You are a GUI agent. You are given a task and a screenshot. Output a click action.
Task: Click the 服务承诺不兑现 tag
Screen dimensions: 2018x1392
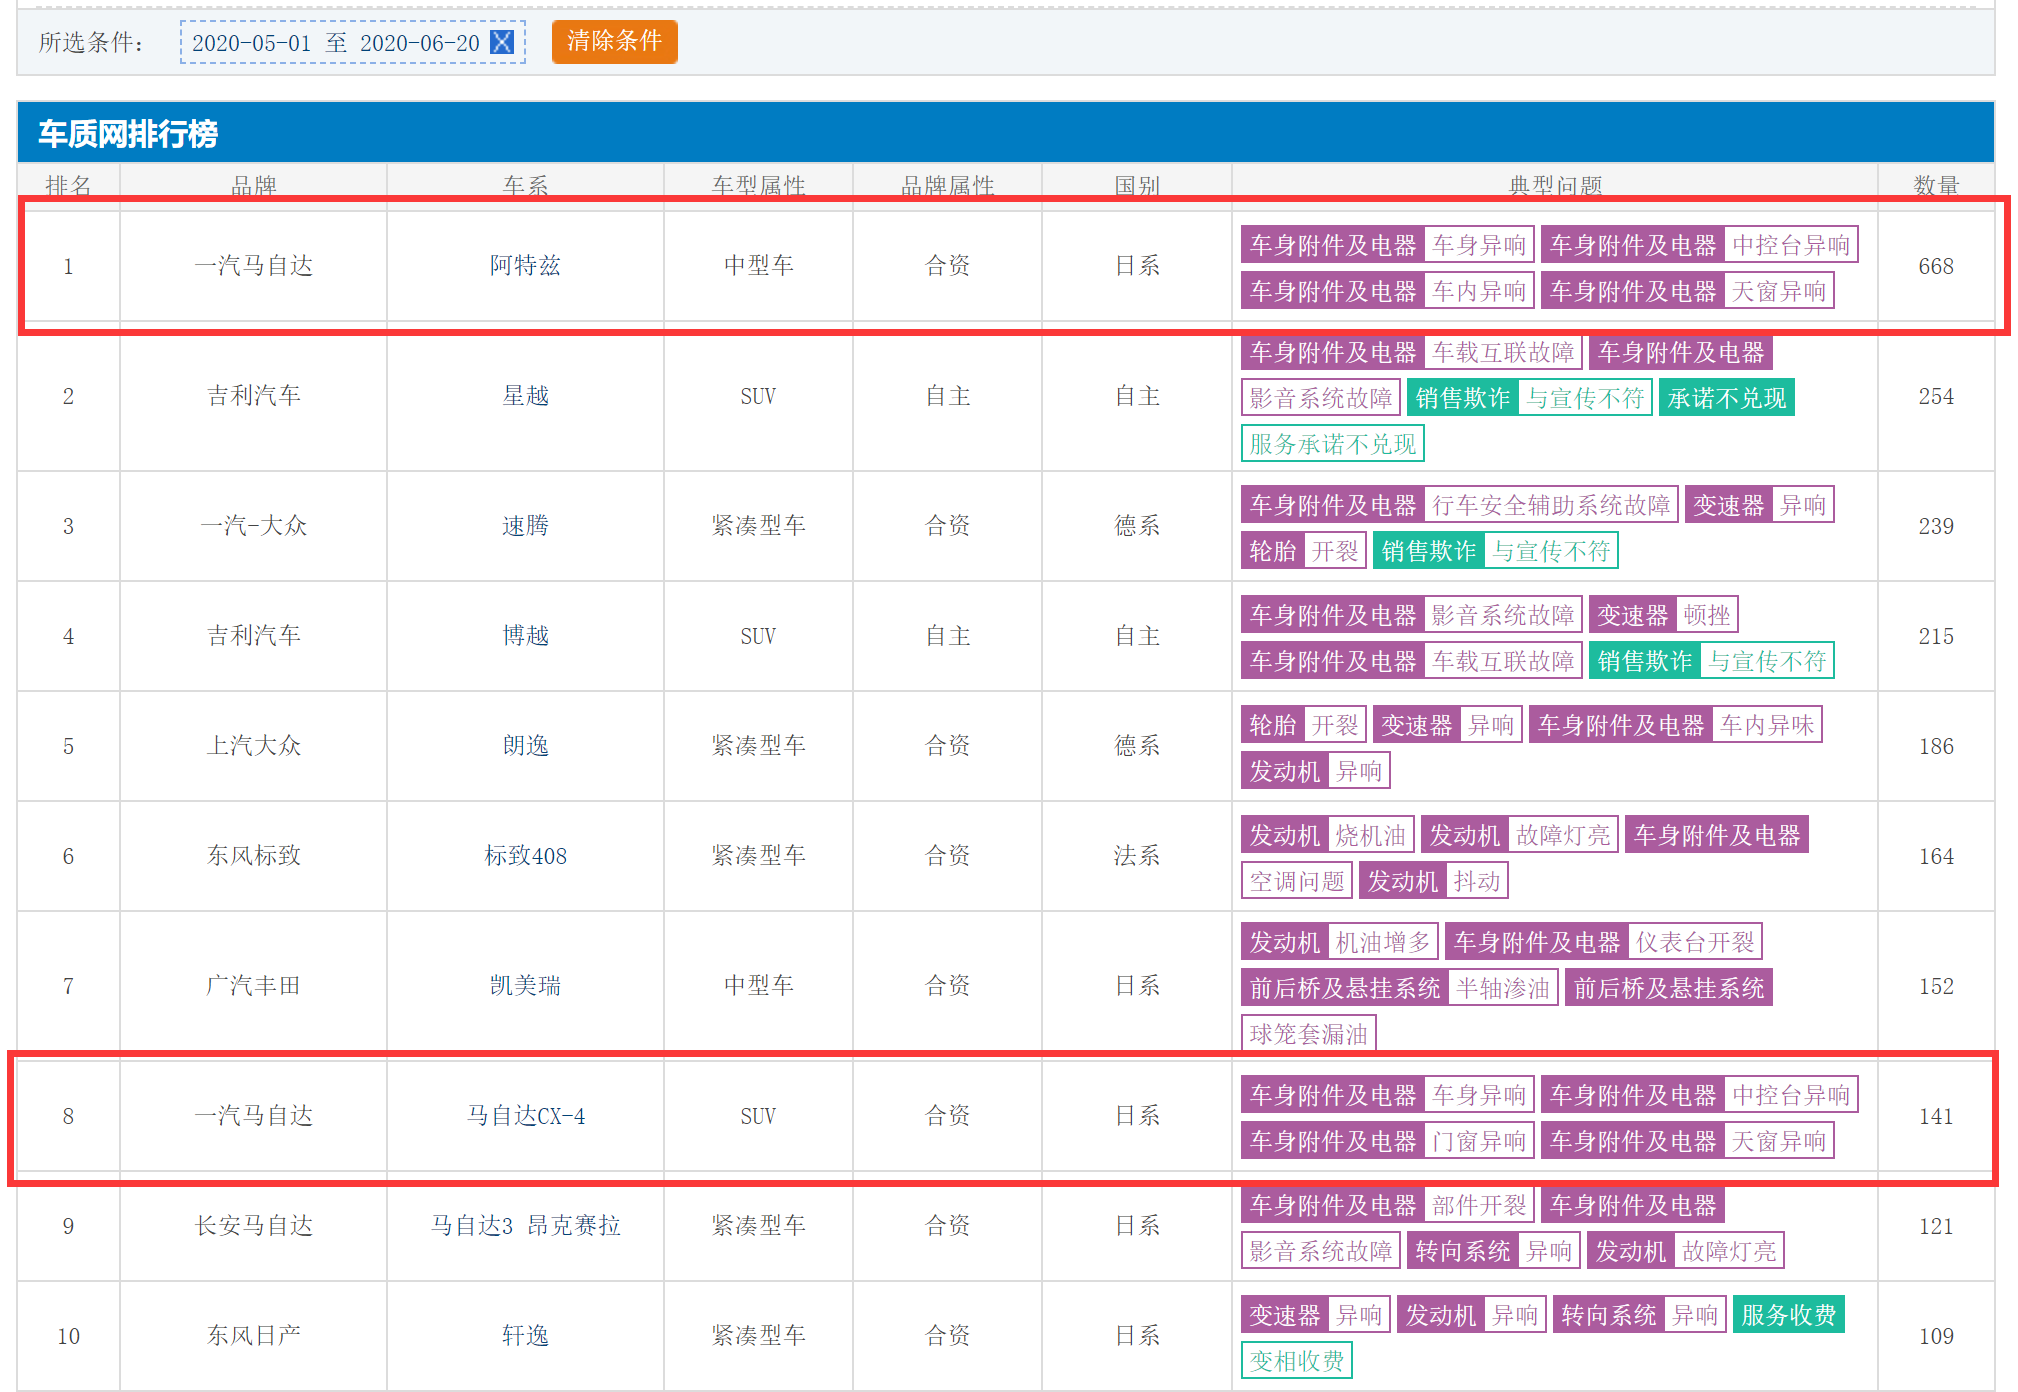click(1332, 444)
